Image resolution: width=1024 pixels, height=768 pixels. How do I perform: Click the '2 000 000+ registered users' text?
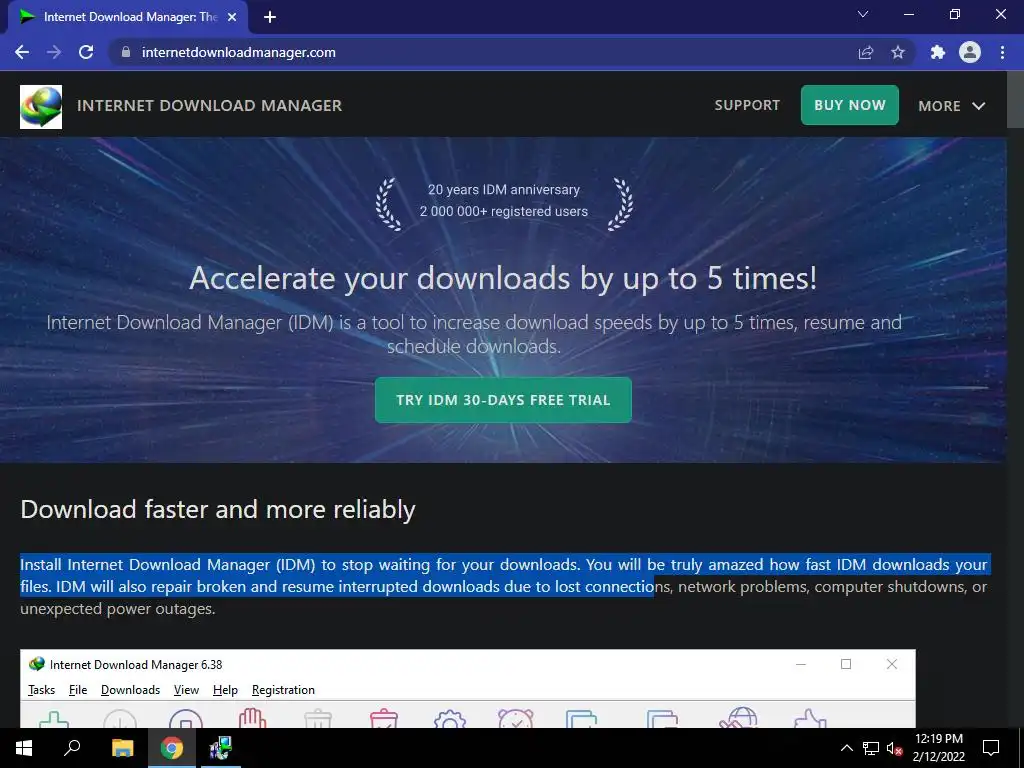coord(504,212)
